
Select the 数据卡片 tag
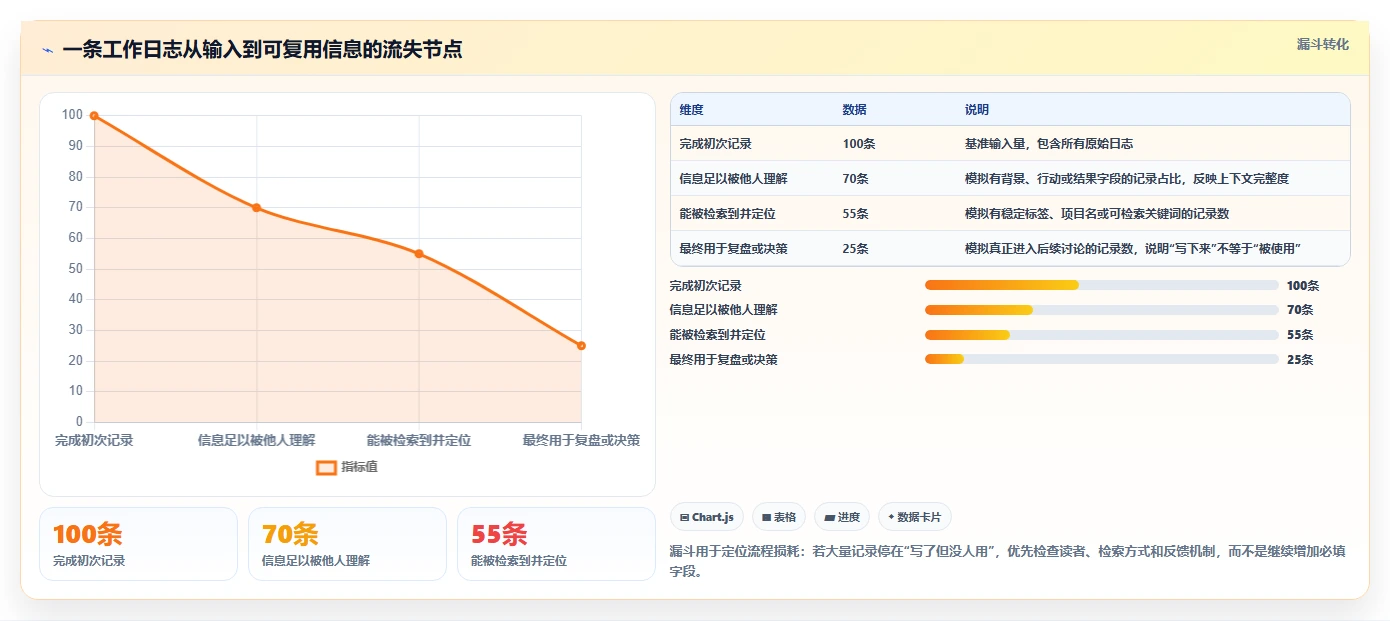point(915,517)
